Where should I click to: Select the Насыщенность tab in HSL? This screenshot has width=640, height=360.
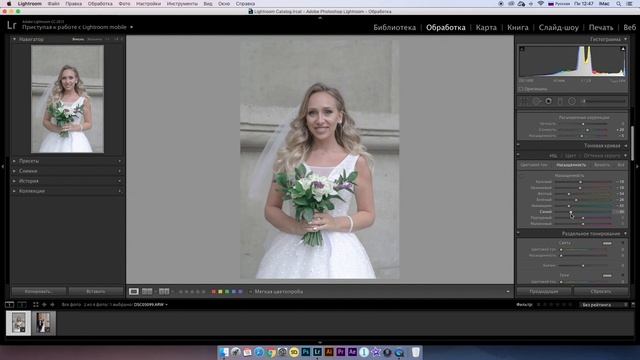pyautogui.click(x=571, y=165)
